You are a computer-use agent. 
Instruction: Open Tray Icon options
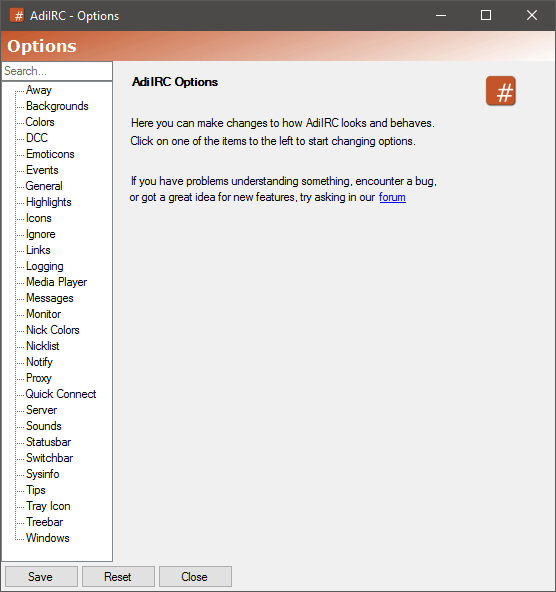pyautogui.click(x=48, y=506)
